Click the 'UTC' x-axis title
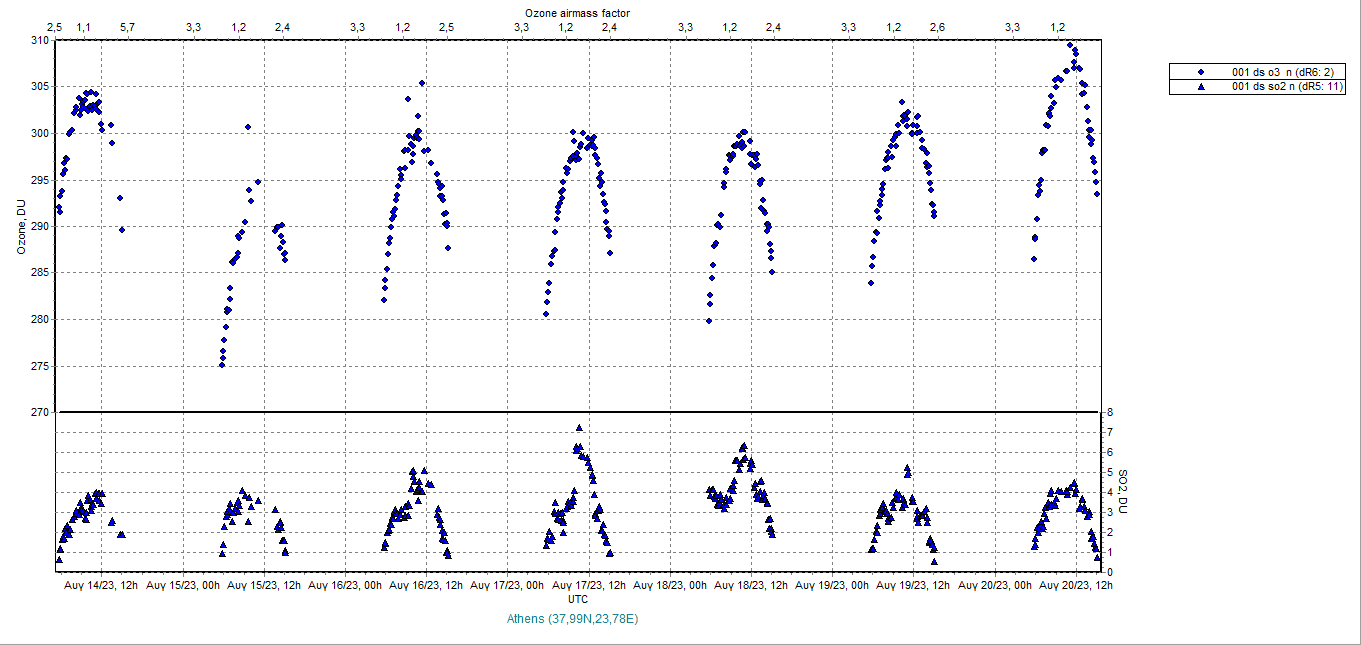The image size is (1361, 645). [577, 599]
